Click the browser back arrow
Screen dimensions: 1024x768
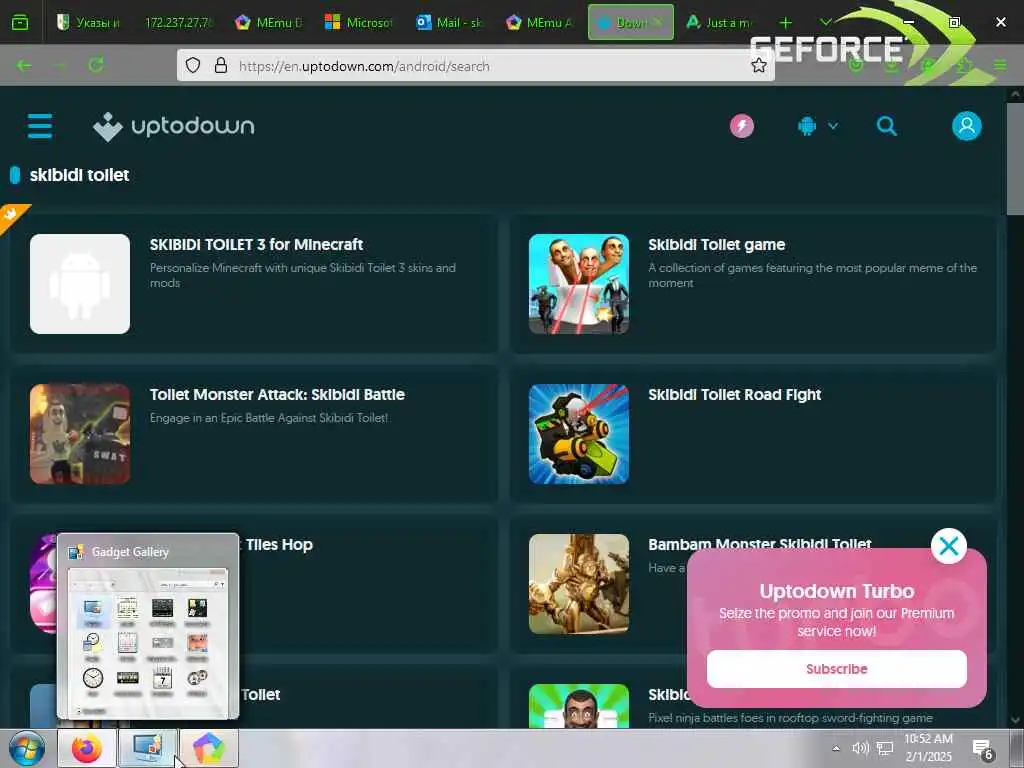tap(24, 65)
